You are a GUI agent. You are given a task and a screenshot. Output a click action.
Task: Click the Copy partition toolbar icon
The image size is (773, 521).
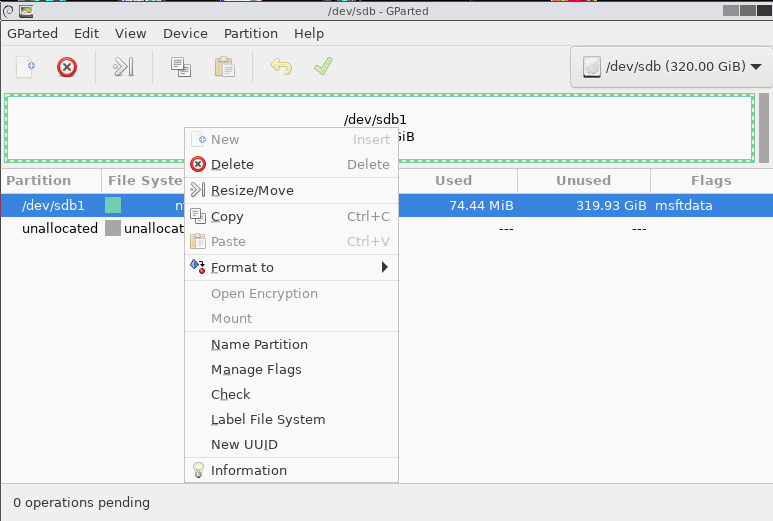click(x=180, y=67)
